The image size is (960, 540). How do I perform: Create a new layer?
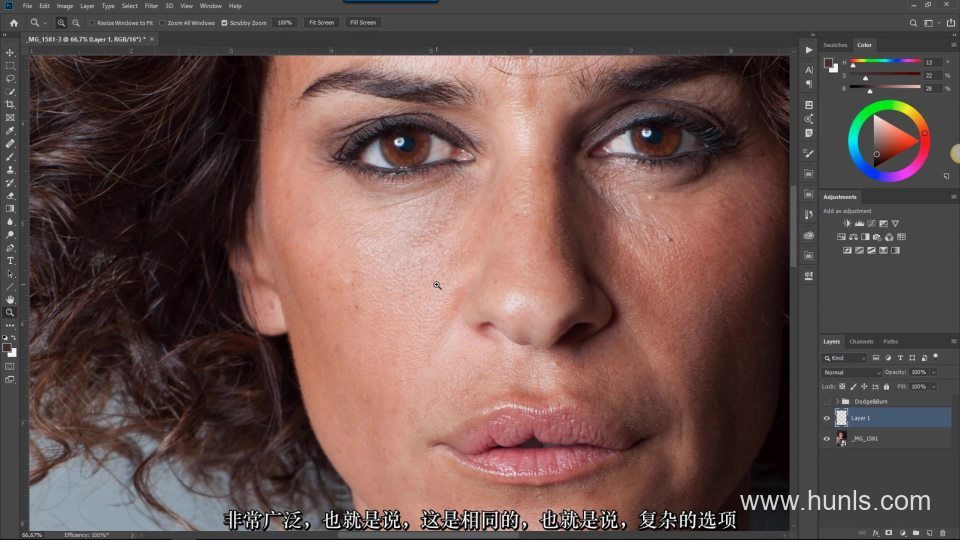pos(929,533)
